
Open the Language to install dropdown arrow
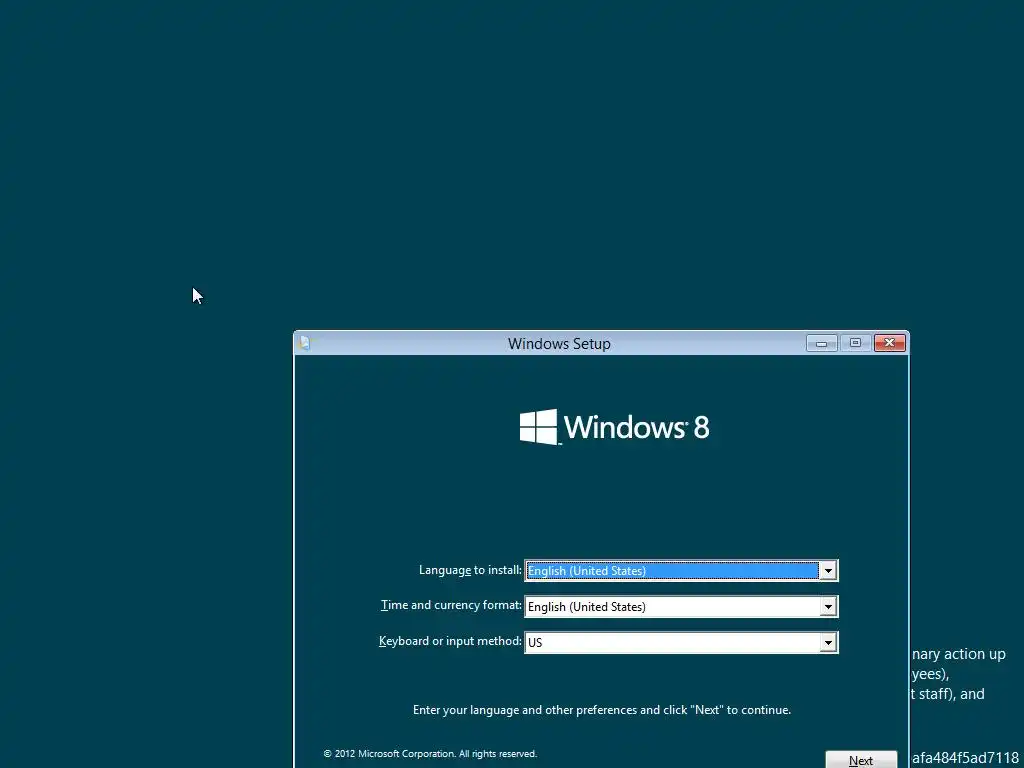[828, 571]
